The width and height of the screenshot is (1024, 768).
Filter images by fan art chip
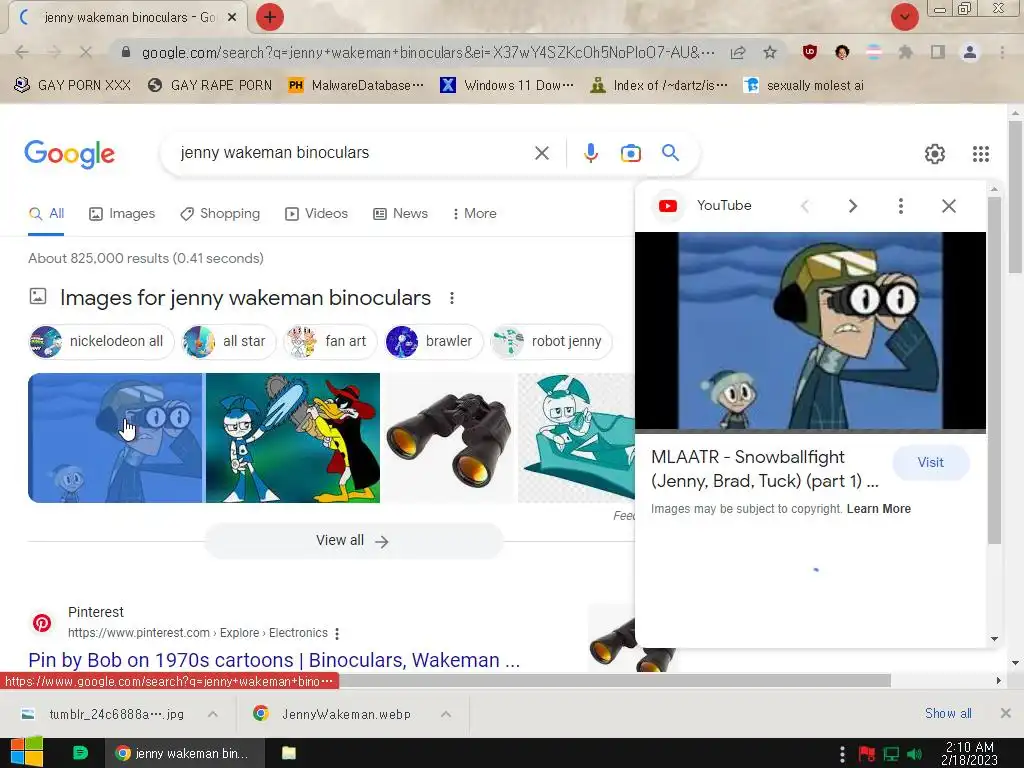[x=330, y=342]
